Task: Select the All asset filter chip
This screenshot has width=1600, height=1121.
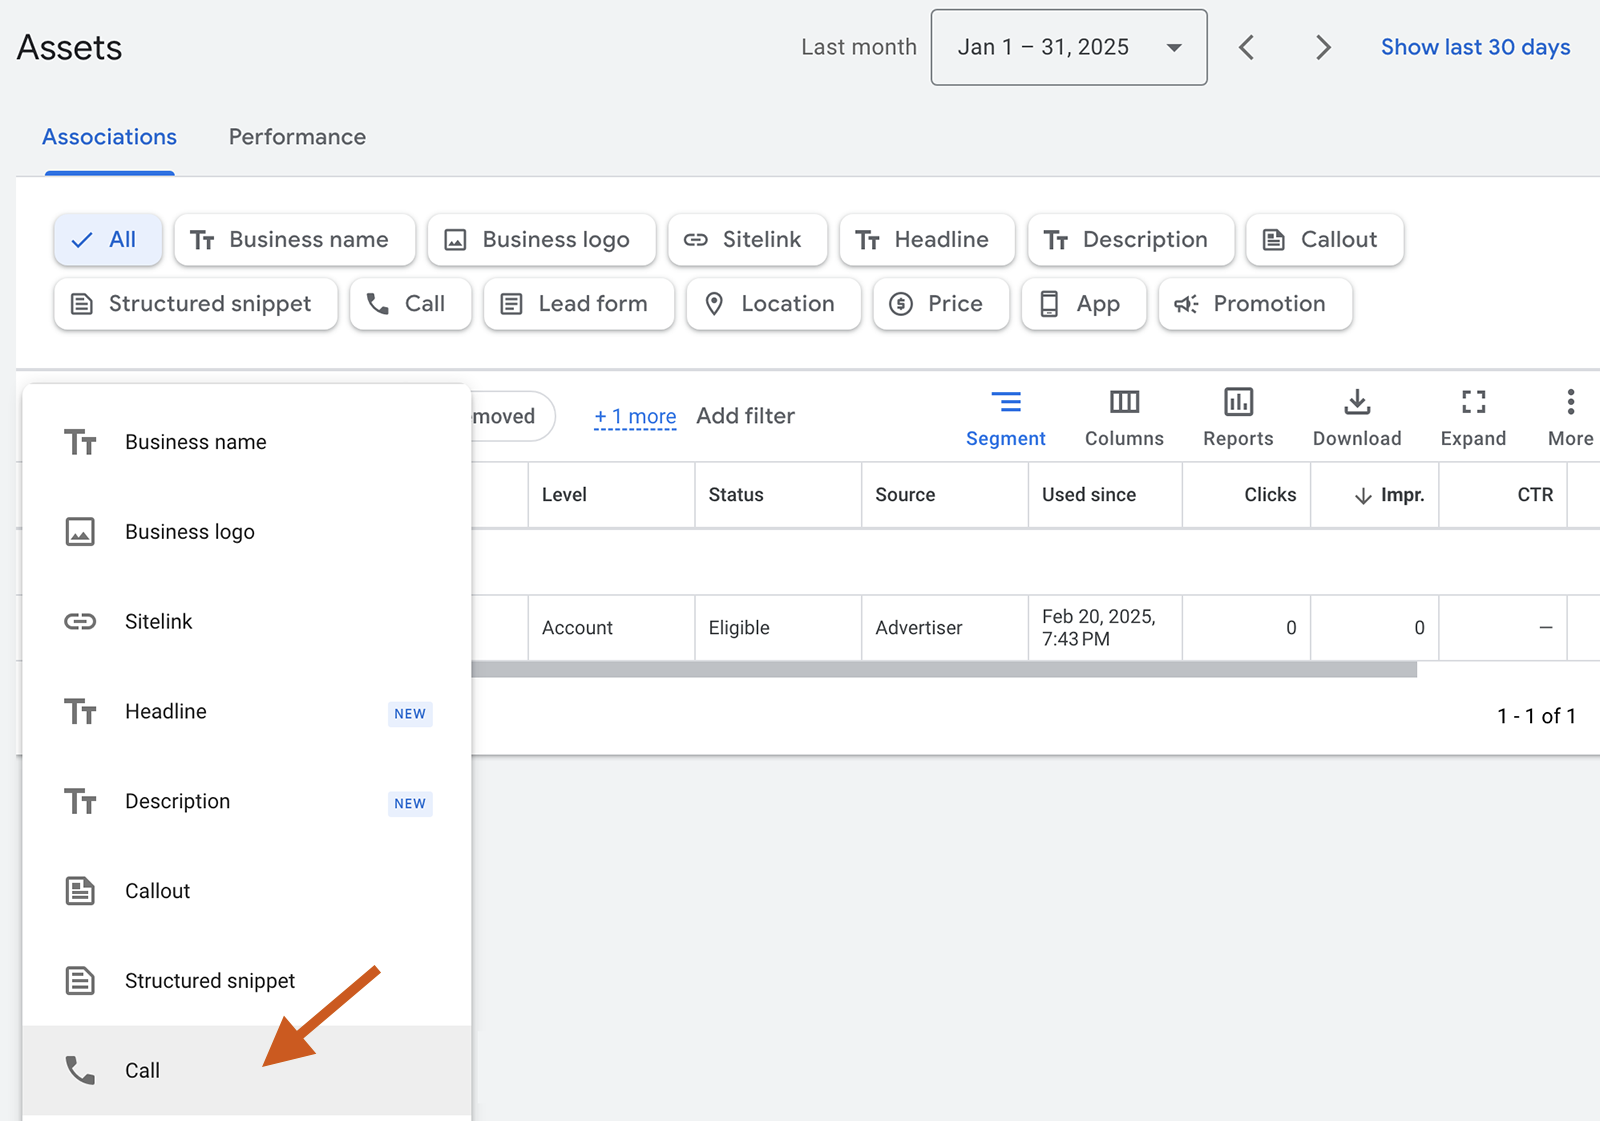Action: tap(108, 240)
